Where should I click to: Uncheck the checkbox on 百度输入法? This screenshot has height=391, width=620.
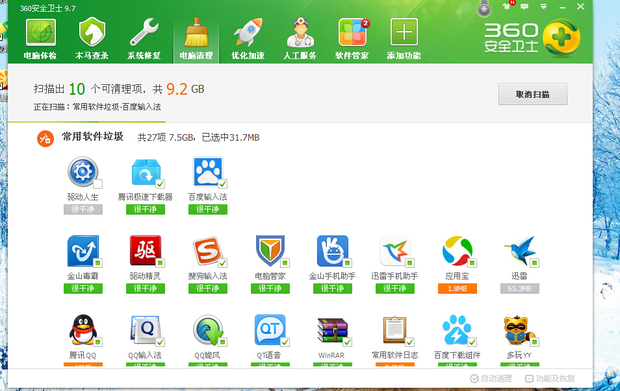tap(223, 184)
